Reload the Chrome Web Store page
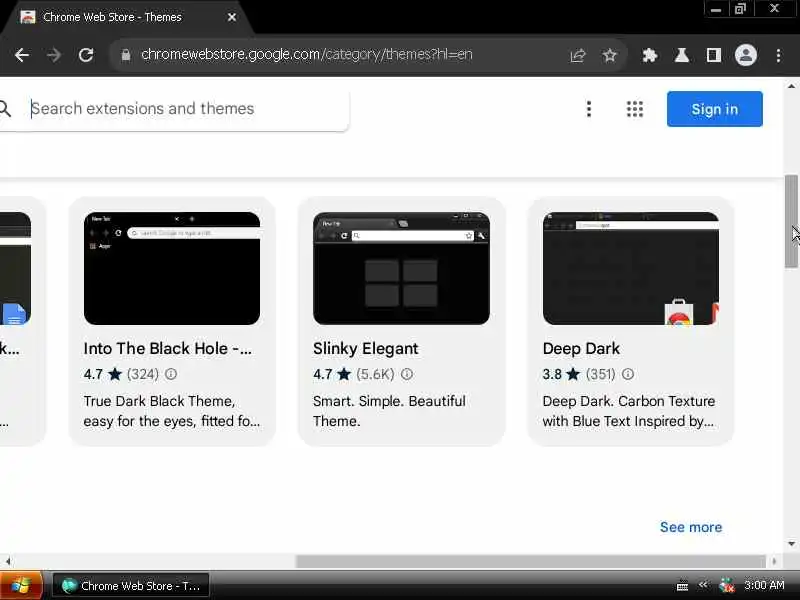Image resolution: width=800 pixels, height=600 pixels. click(86, 55)
